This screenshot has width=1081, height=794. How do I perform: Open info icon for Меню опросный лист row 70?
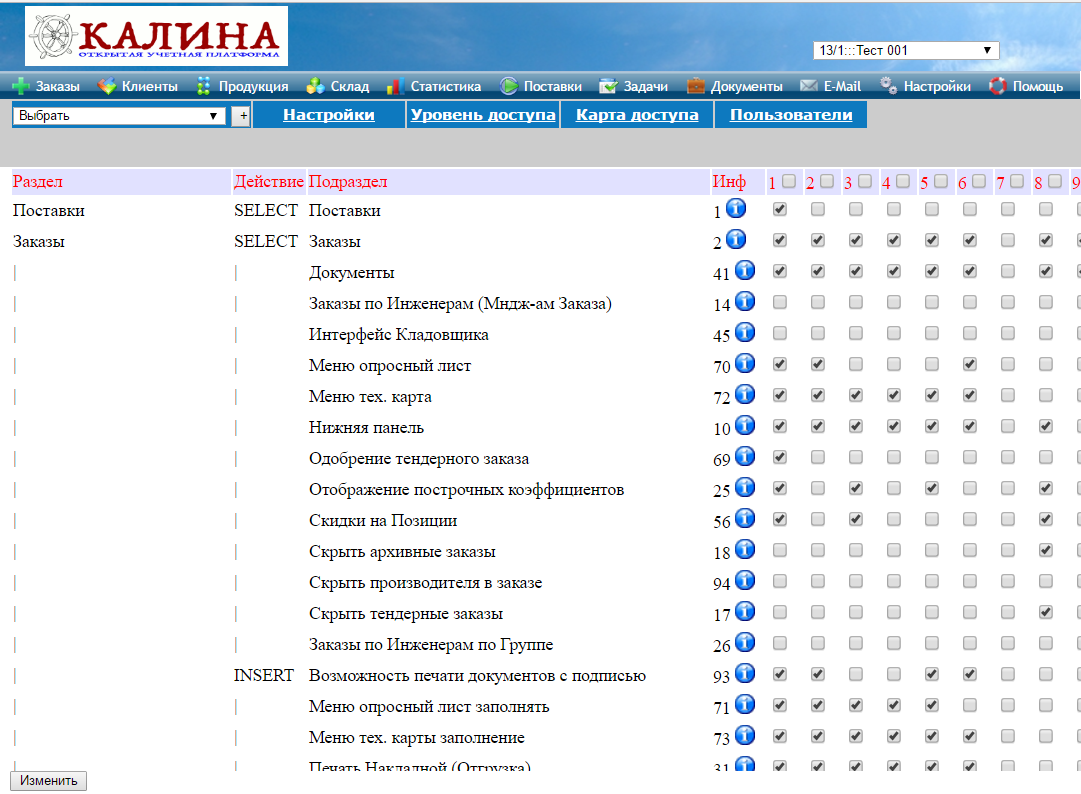coord(745,363)
